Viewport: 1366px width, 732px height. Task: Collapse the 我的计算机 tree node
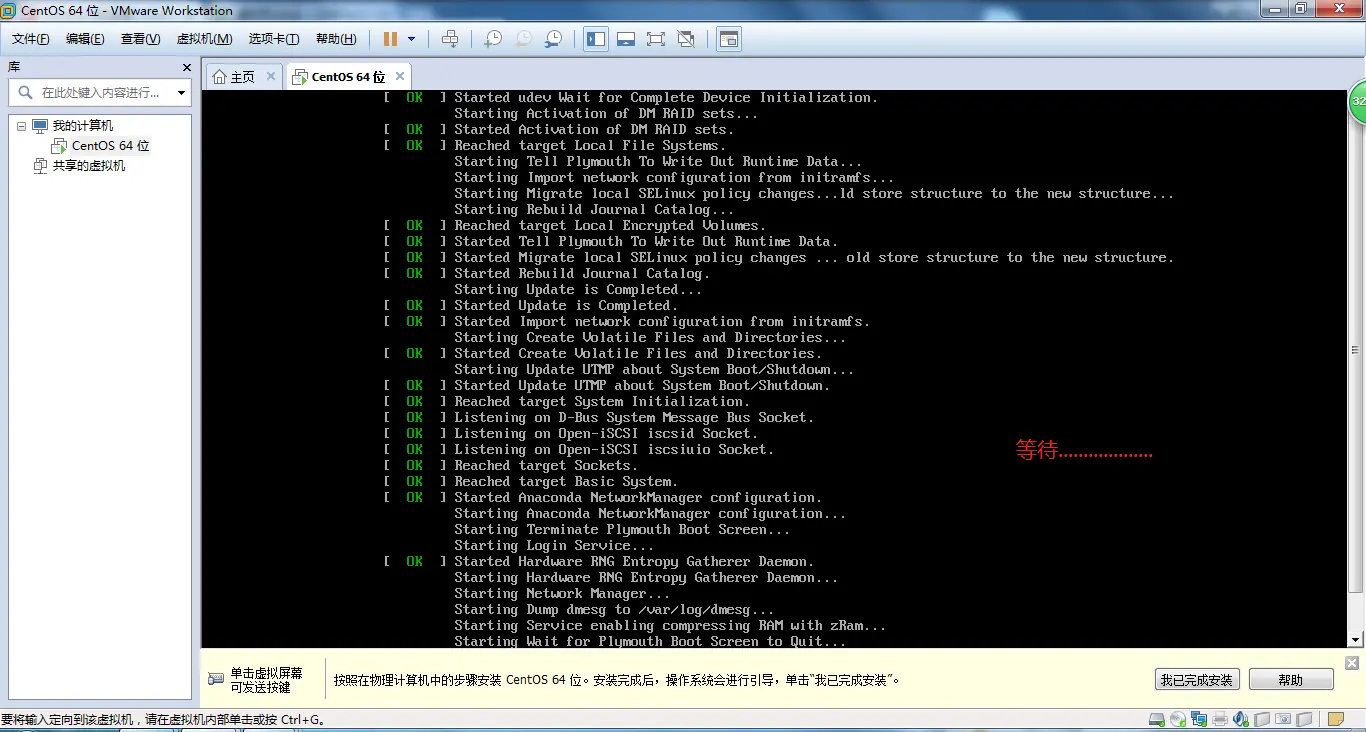coord(21,126)
